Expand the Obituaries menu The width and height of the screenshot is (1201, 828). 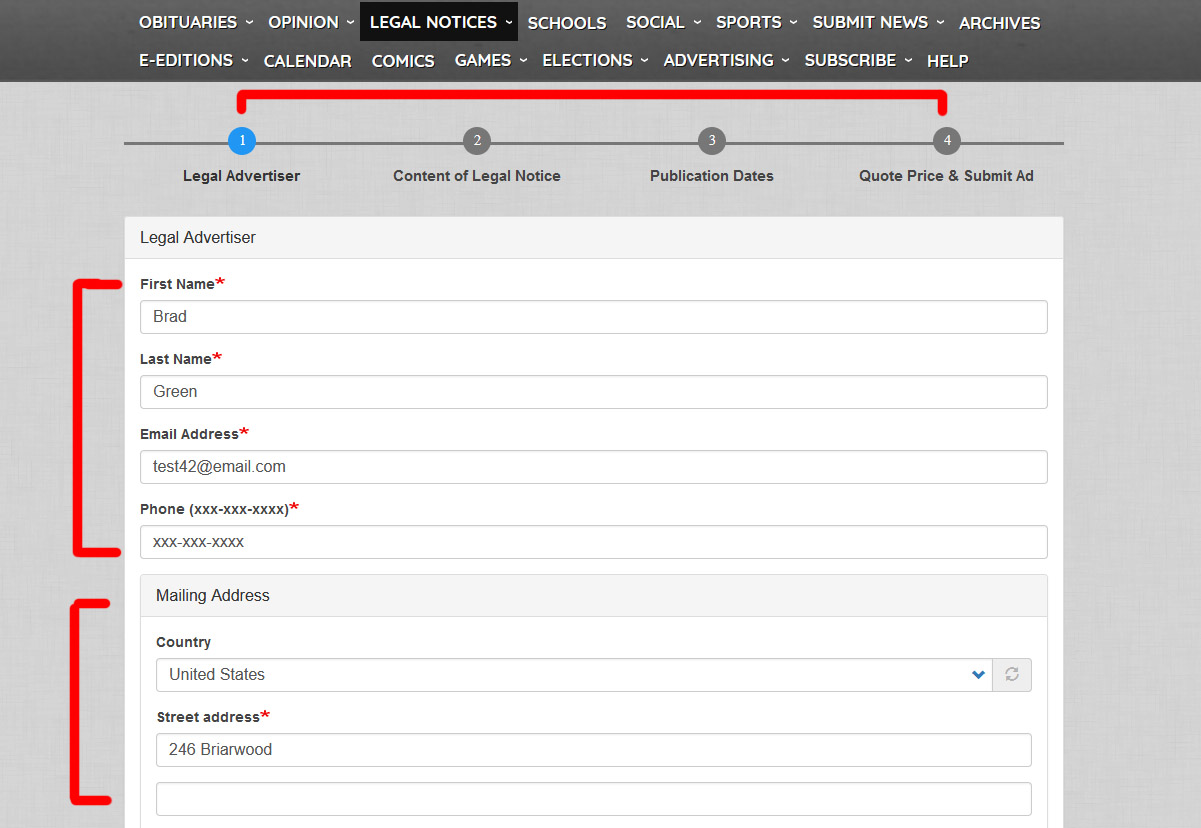click(x=195, y=22)
